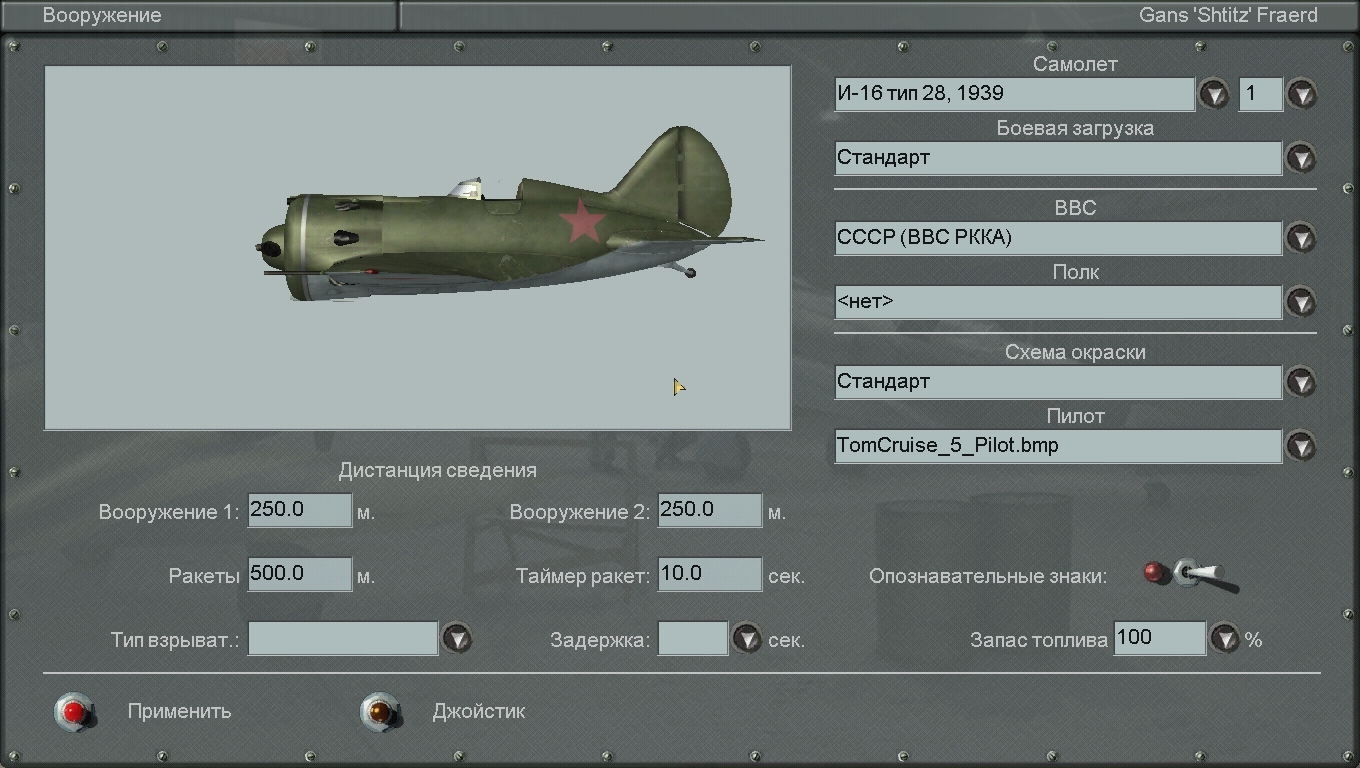Expand the ВВС air force dropdown
1360x768 pixels.
click(x=1301, y=238)
